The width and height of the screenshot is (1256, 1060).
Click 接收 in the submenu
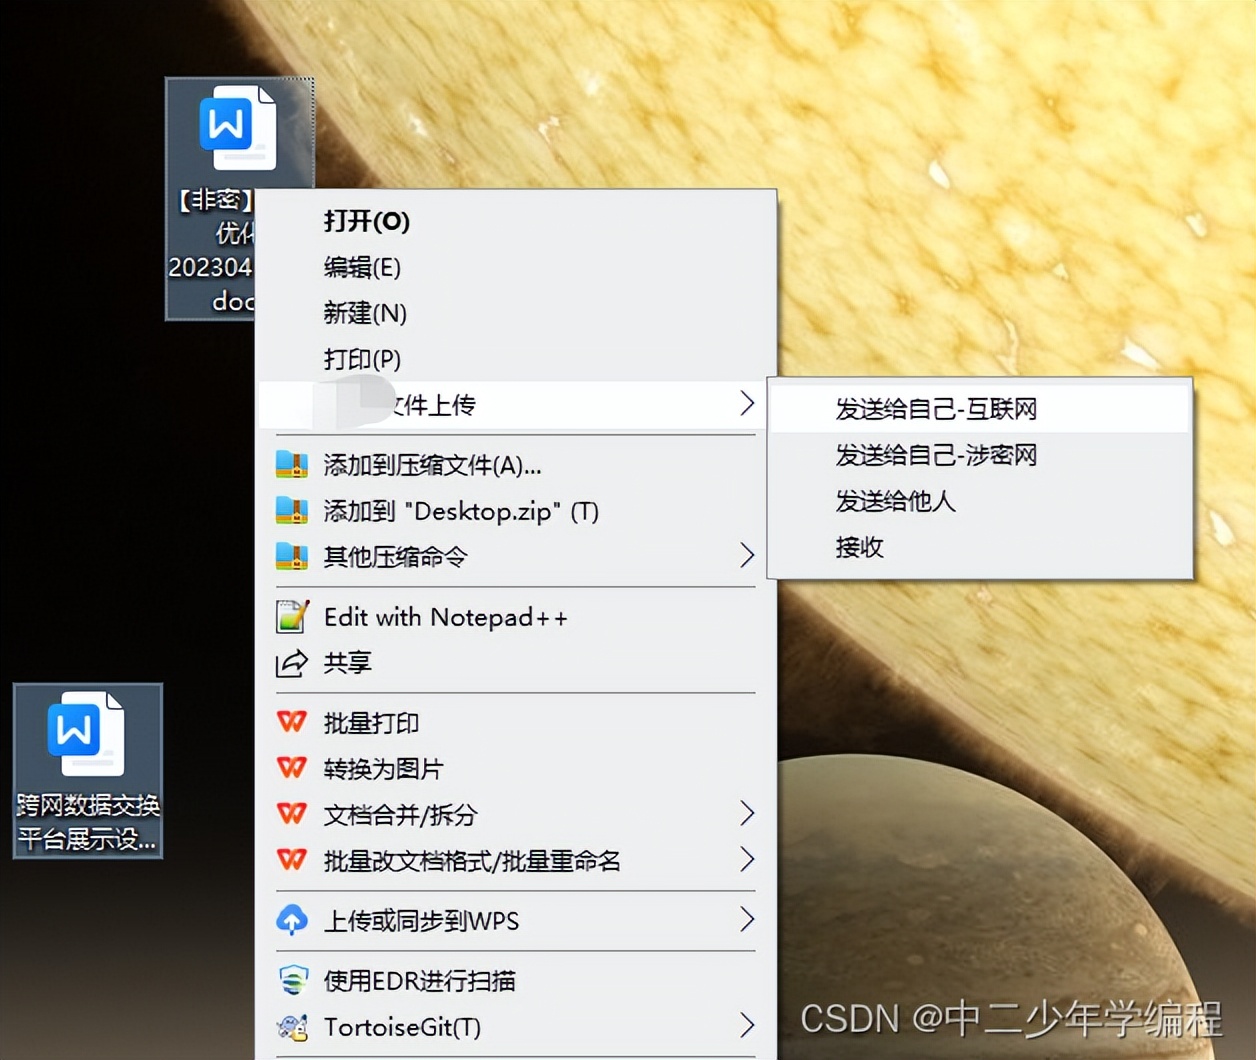pos(858,547)
